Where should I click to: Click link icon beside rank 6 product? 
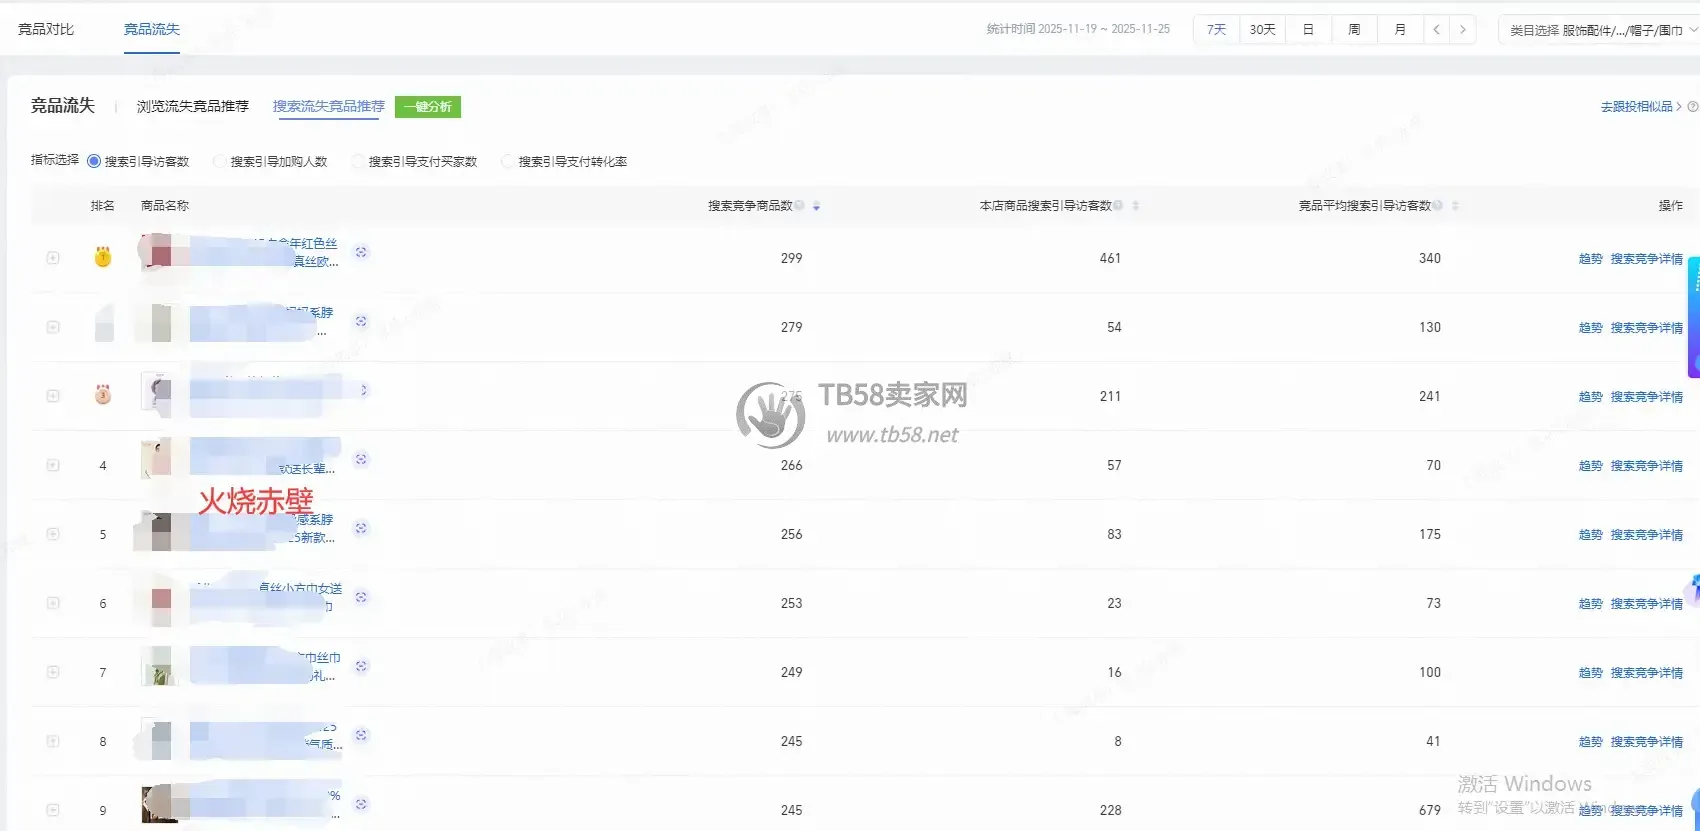pyautogui.click(x=361, y=597)
